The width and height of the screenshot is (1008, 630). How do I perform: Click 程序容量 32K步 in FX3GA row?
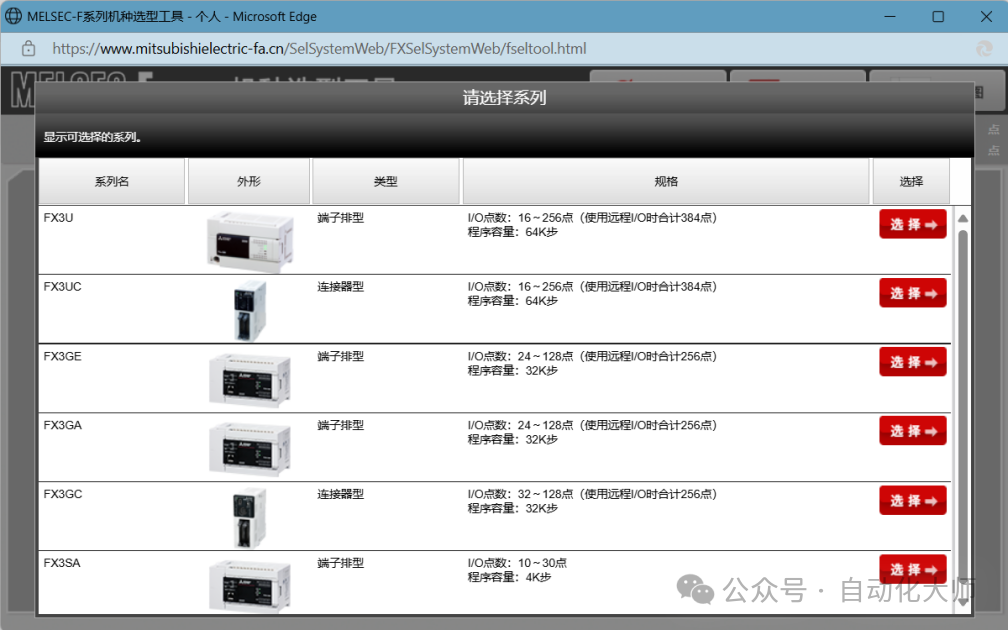coord(512,439)
